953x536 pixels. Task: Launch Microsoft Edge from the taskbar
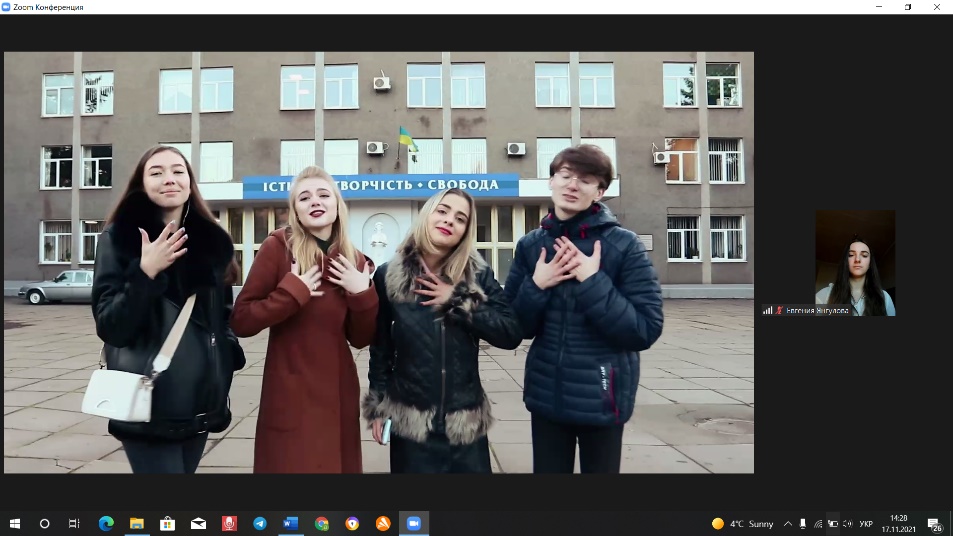tap(106, 523)
